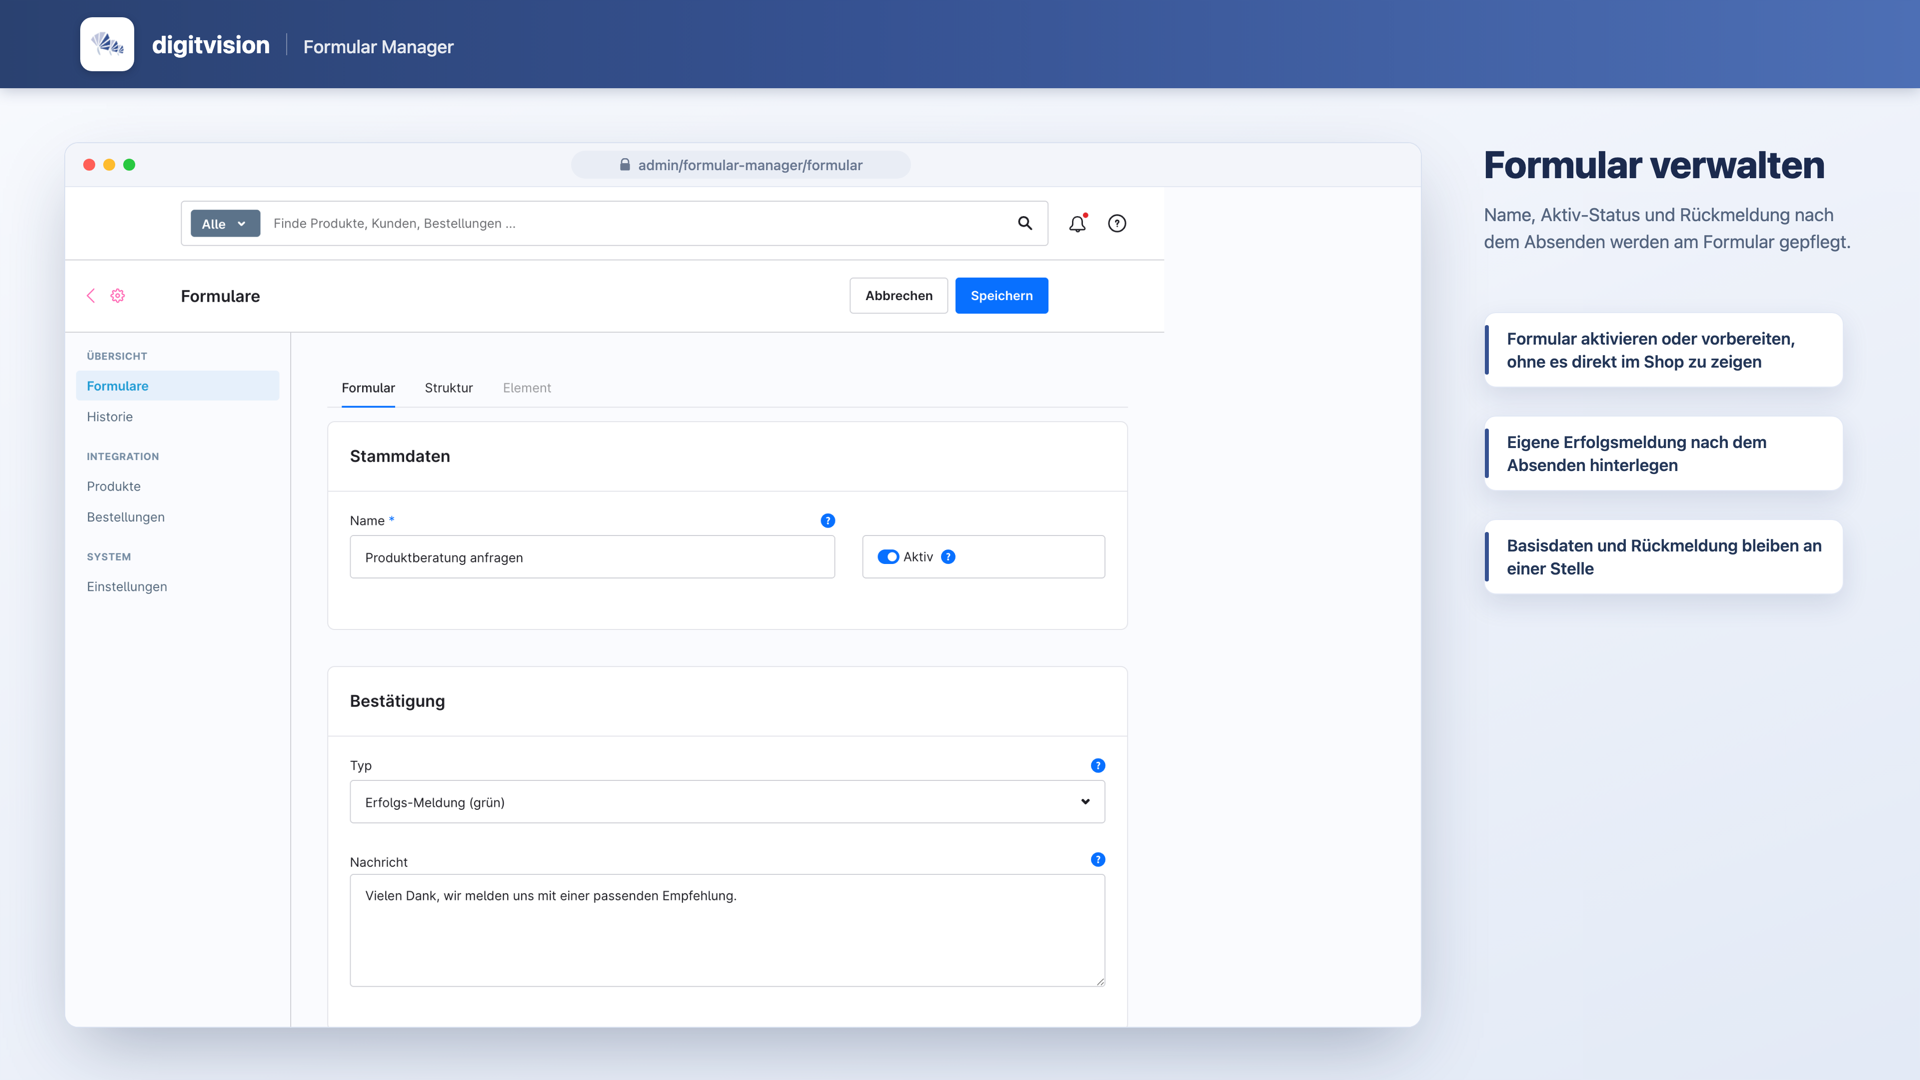Open the Alle search filter dropdown

tap(225, 223)
